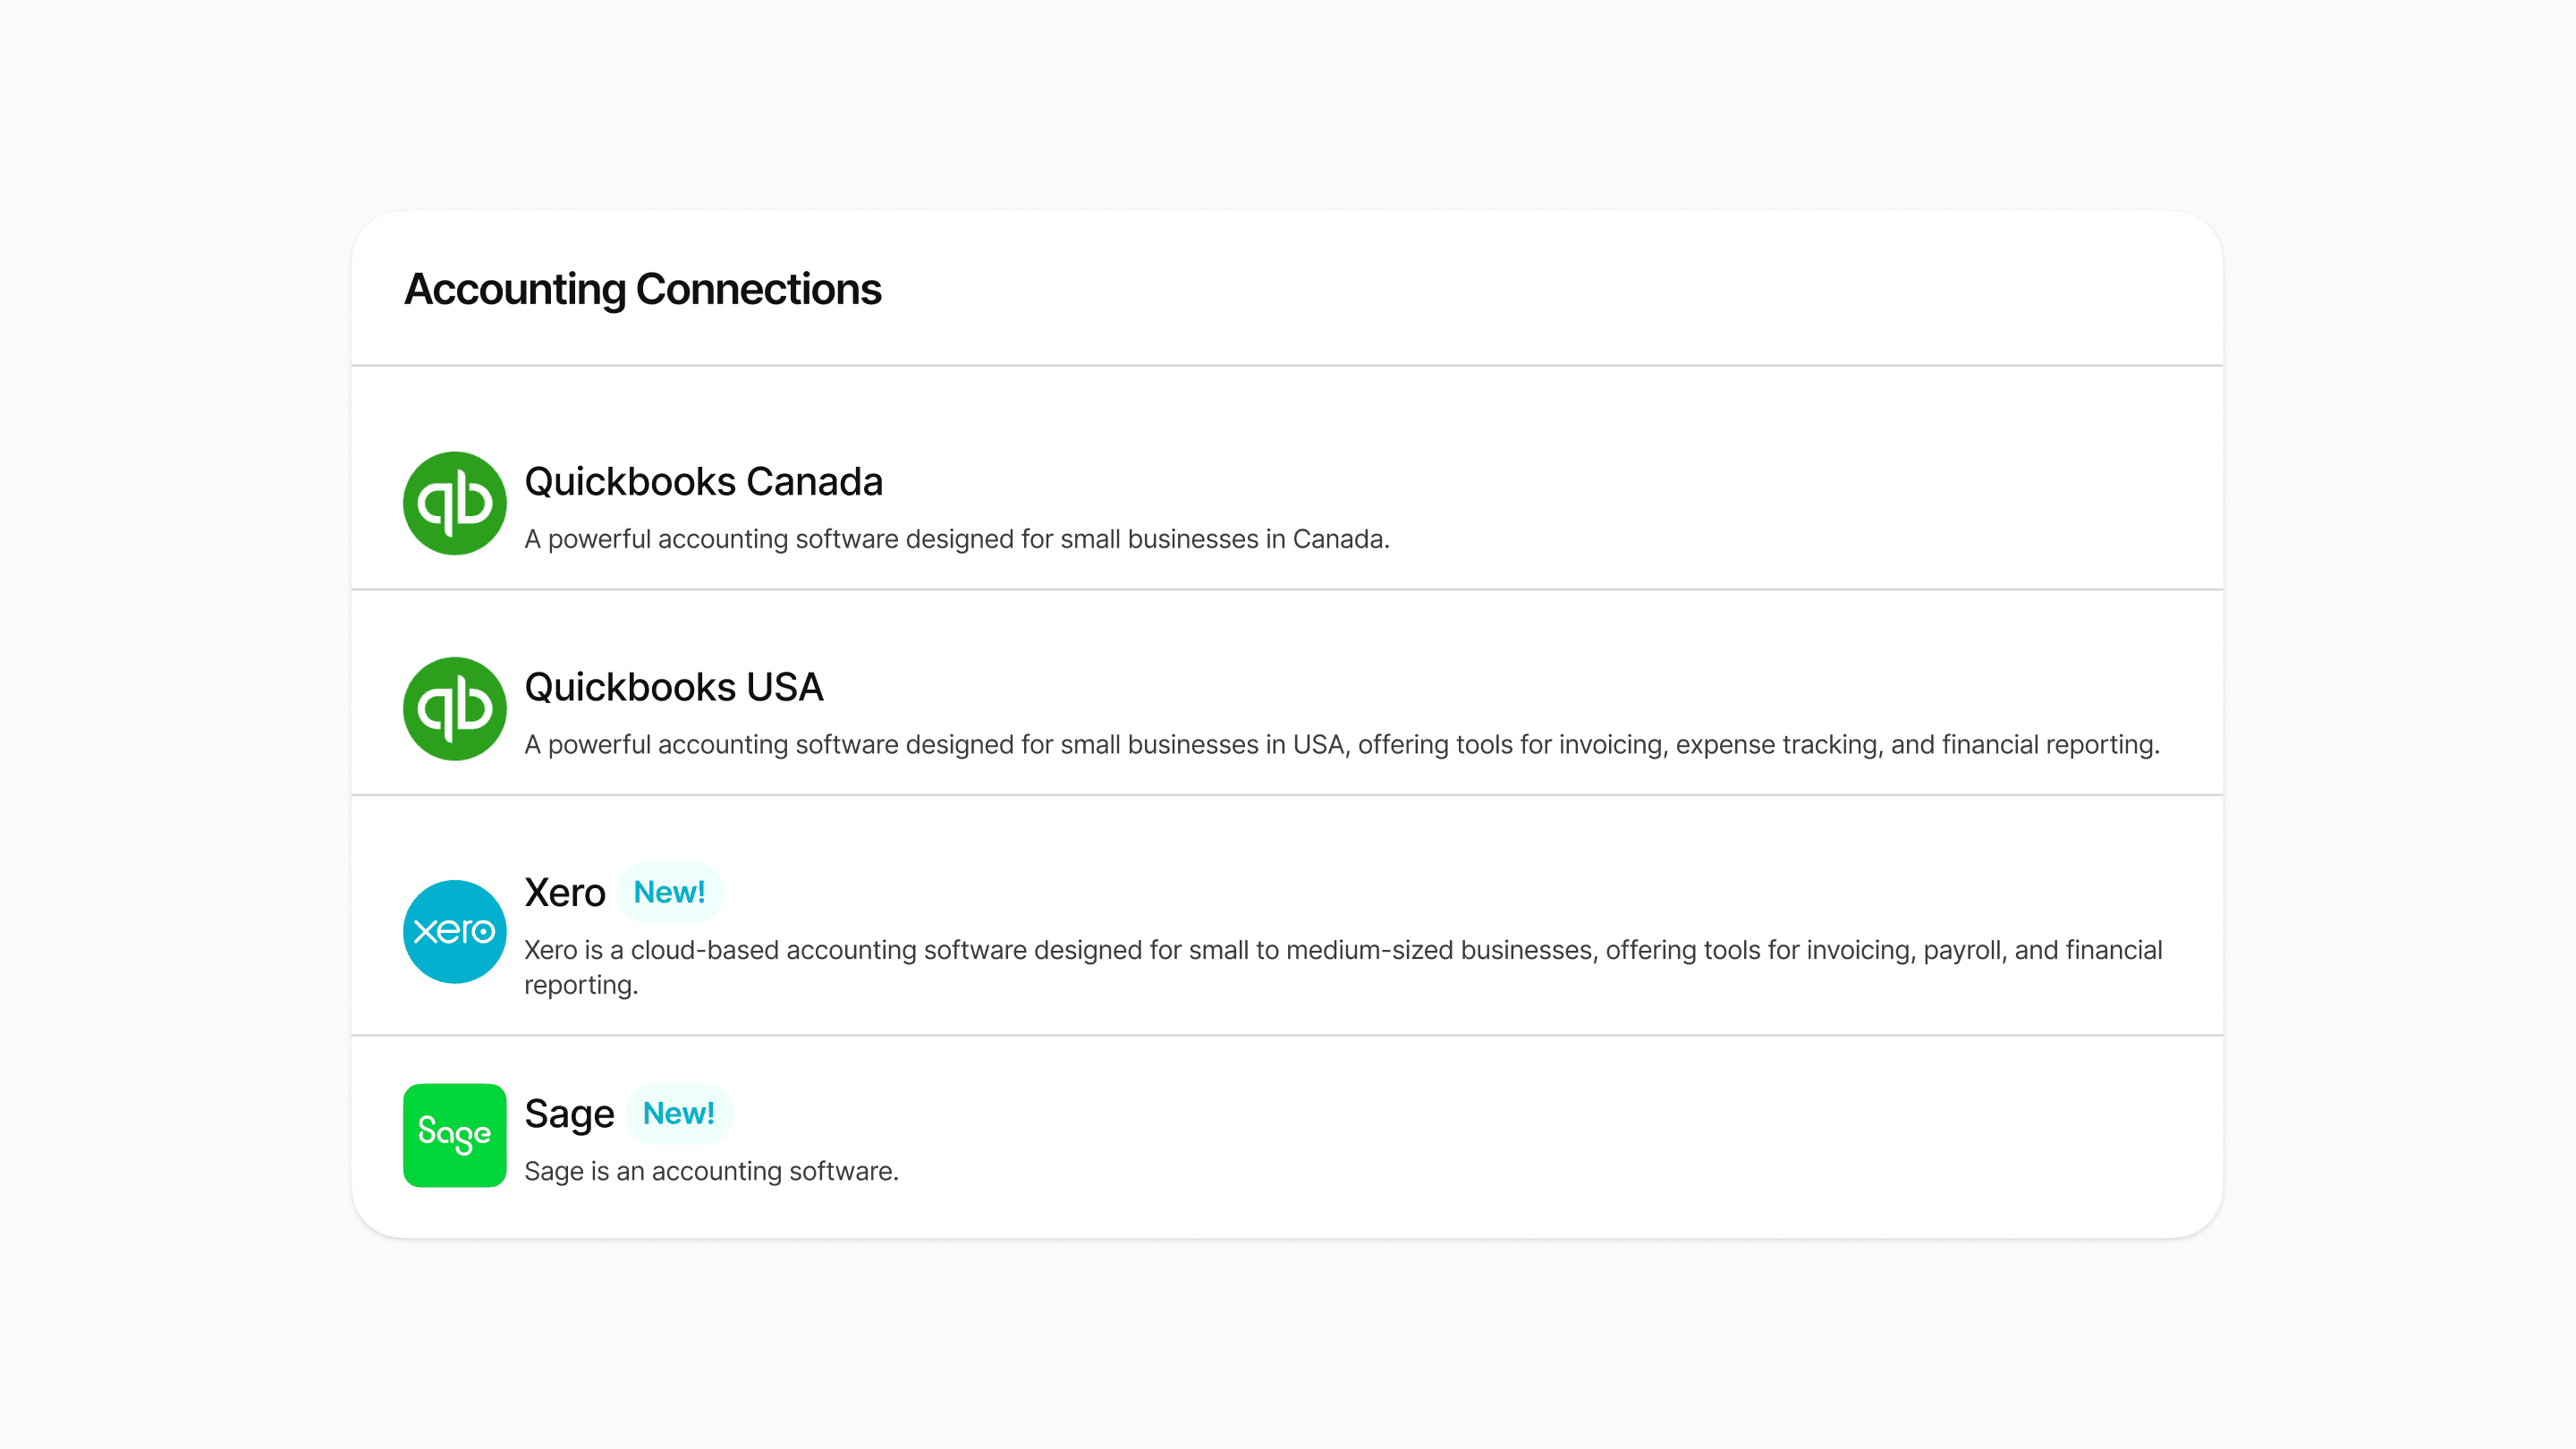Screen dimensions: 2576x1449
Task: Click the Quickbooks USA logo icon
Action: point(454,709)
